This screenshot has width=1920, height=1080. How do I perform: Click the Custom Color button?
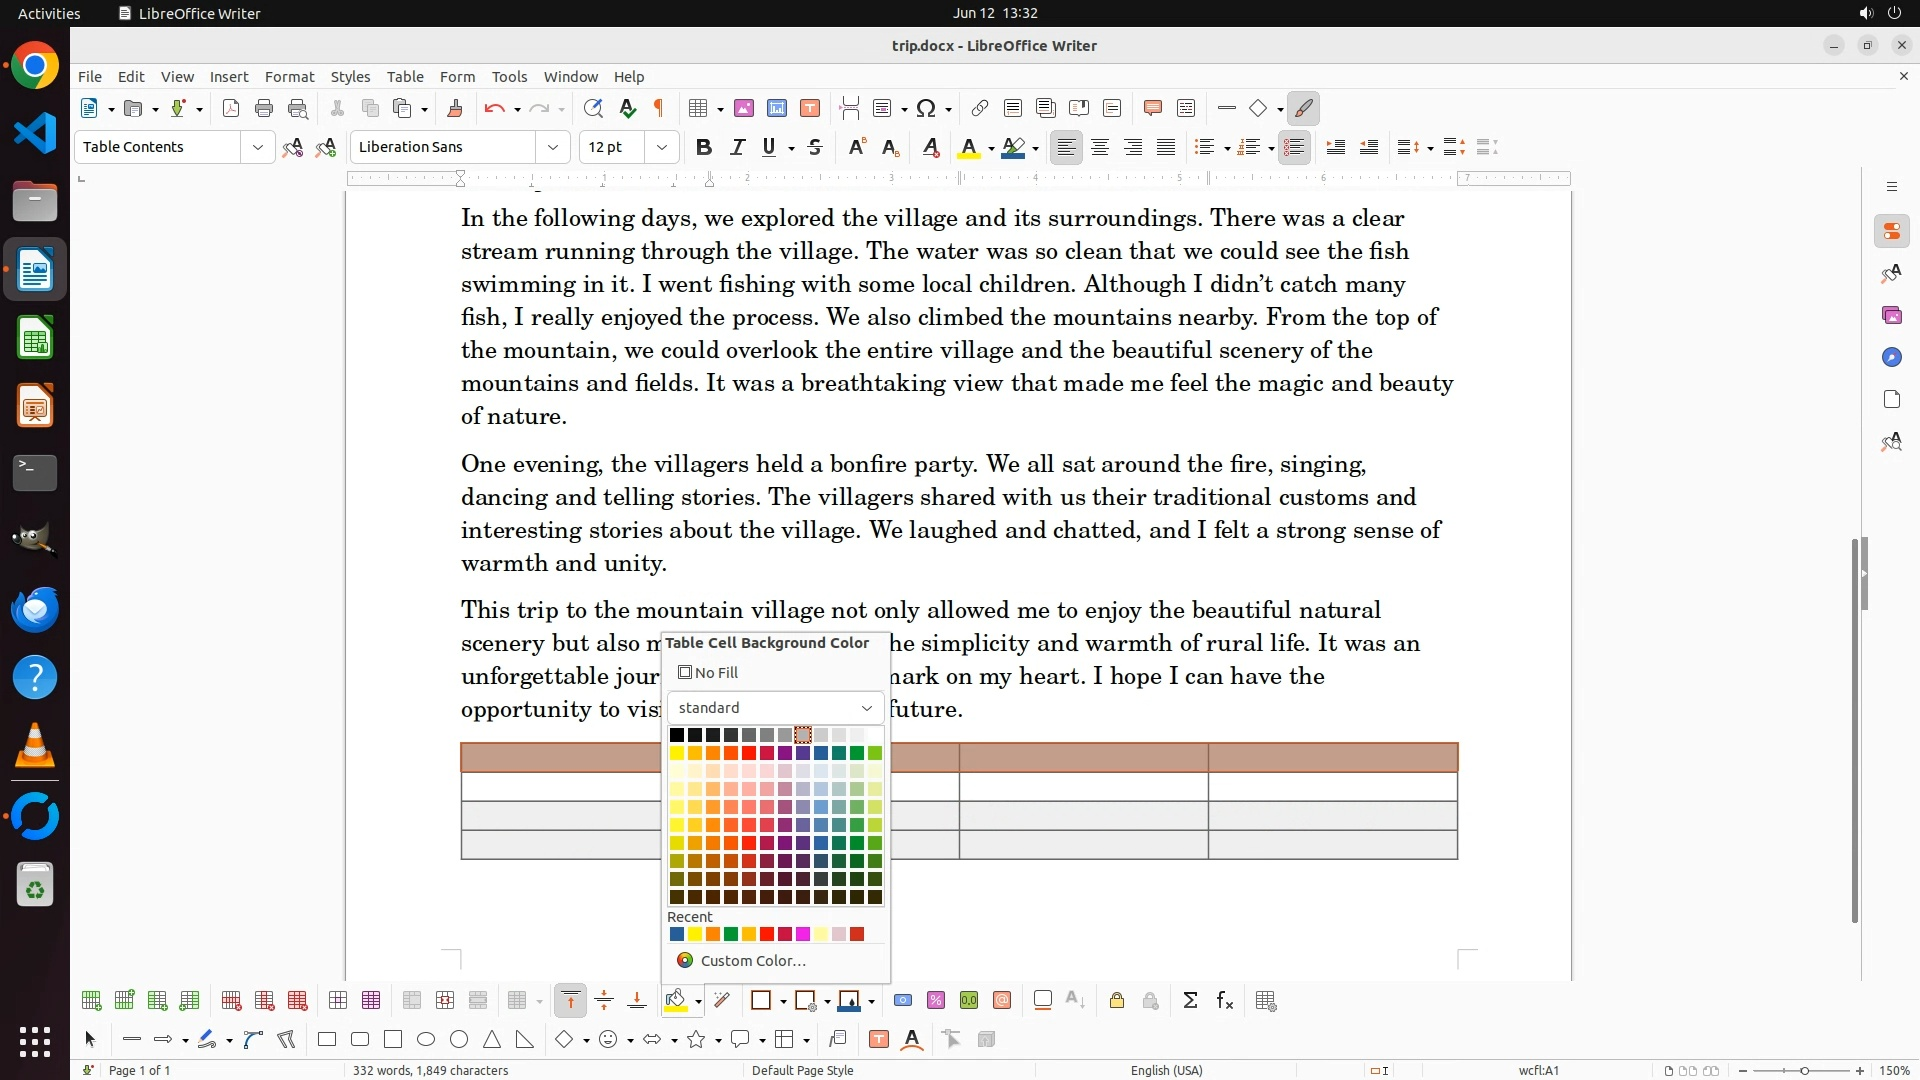click(x=752, y=961)
